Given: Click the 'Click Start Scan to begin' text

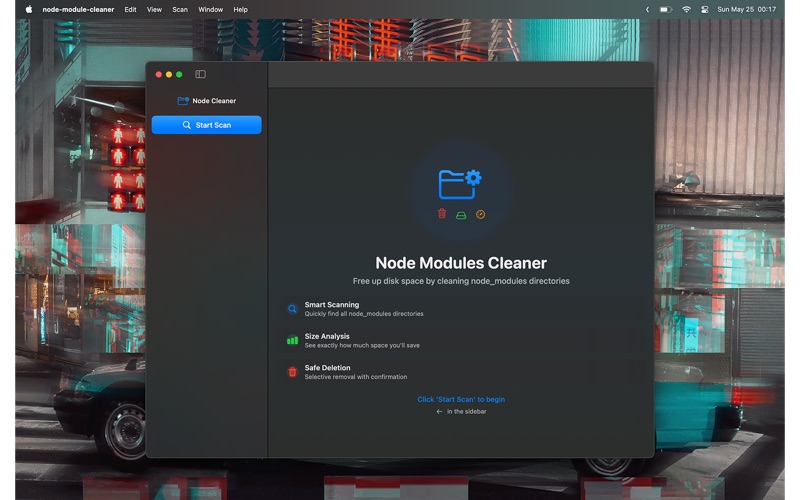Looking at the screenshot, I should [461, 399].
